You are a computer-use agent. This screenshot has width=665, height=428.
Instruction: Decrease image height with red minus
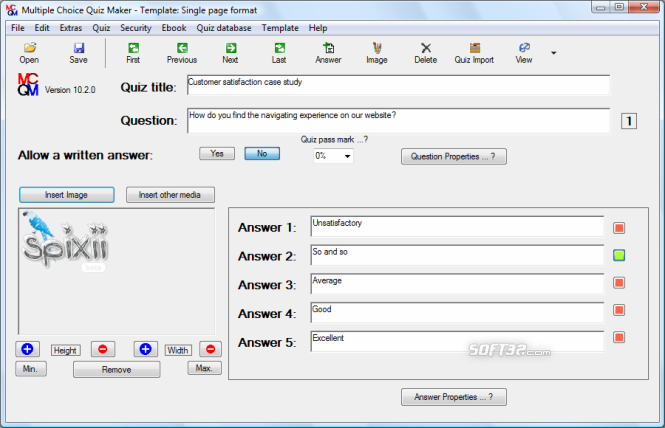[103, 349]
